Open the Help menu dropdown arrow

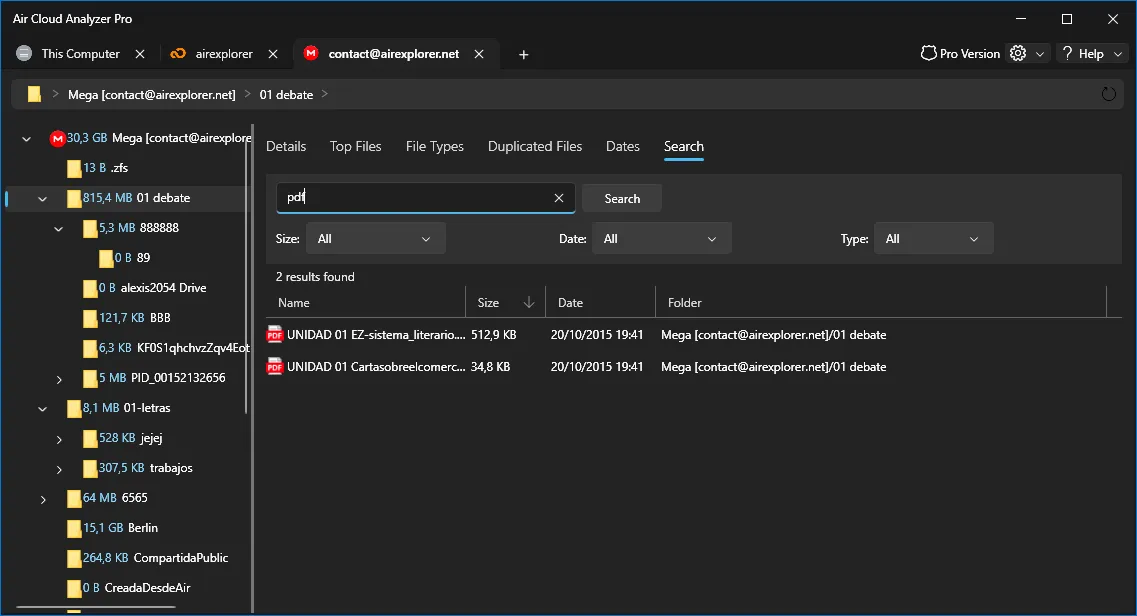coord(1118,54)
